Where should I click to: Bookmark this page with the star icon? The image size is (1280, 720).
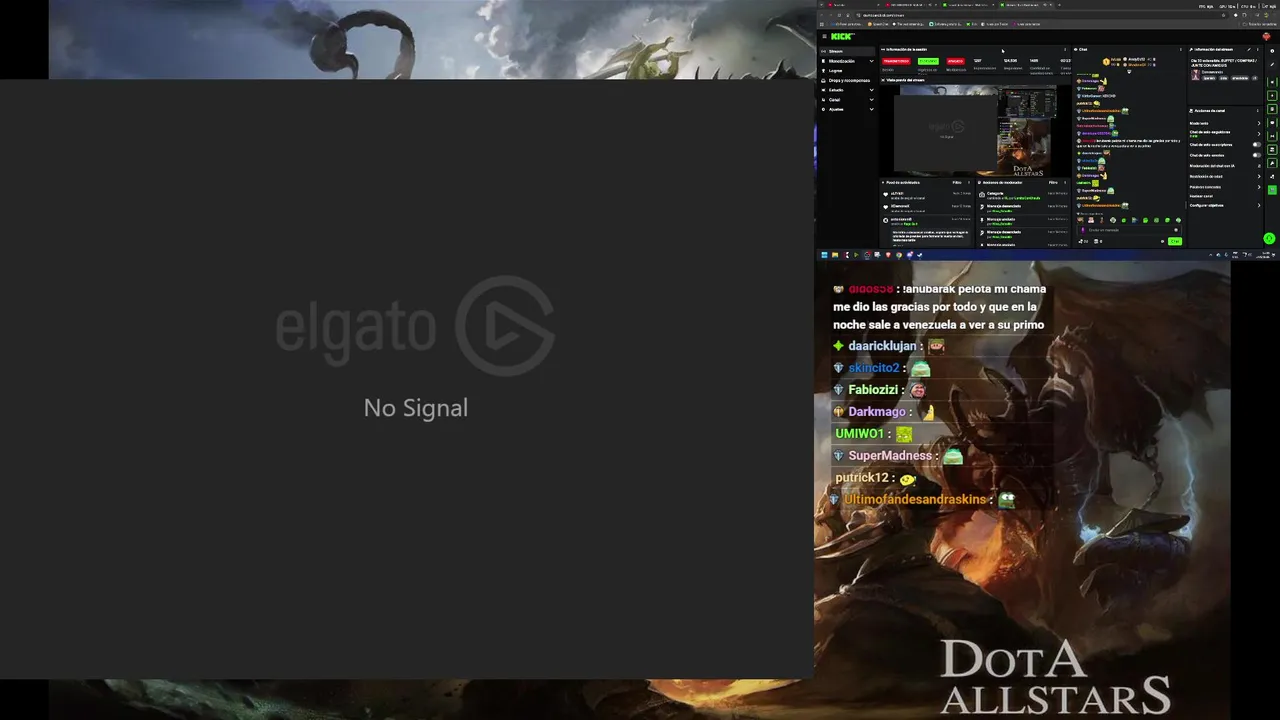pyautogui.click(x=1223, y=15)
